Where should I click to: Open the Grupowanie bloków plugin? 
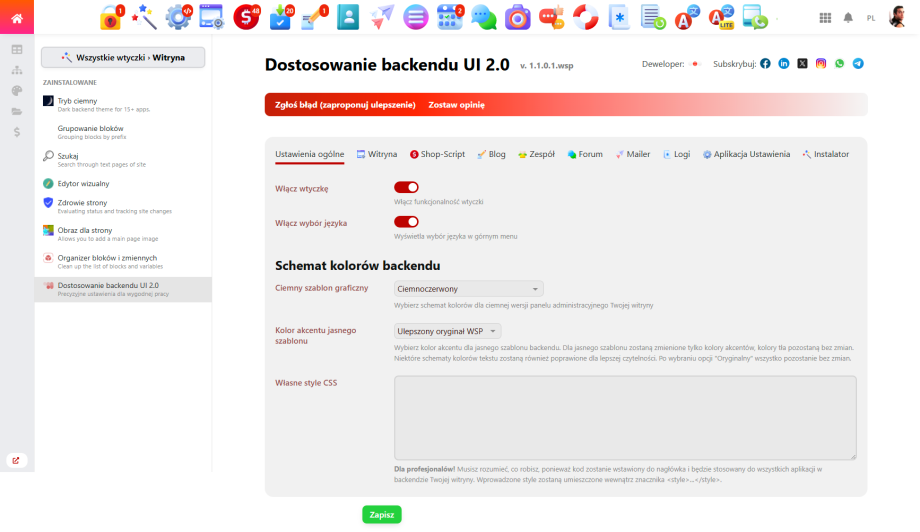pyautogui.click(x=123, y=132)
